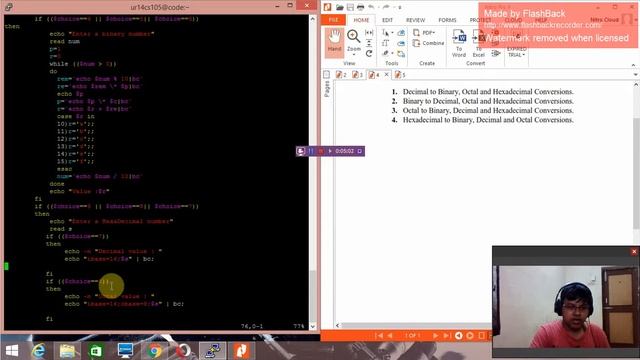Click the top icon right of Select tool
The height and width of the screenshot is (360, 640).
pos(401,33)
